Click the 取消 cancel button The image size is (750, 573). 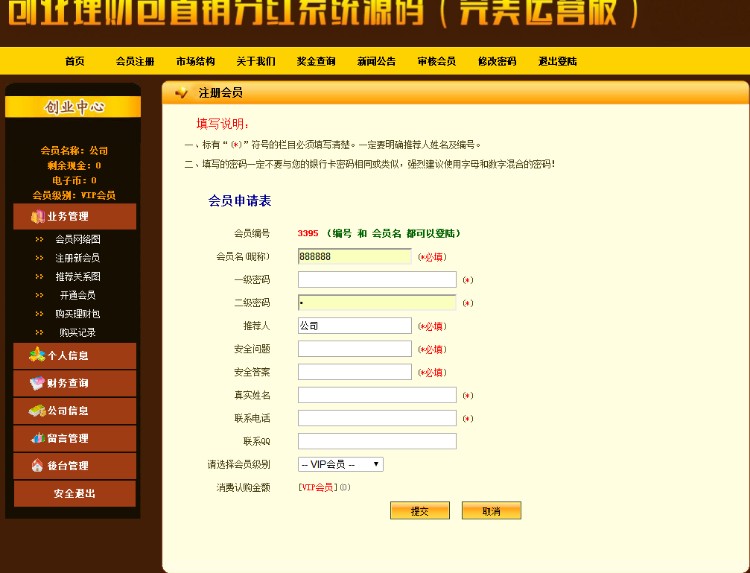pos(491,511)
